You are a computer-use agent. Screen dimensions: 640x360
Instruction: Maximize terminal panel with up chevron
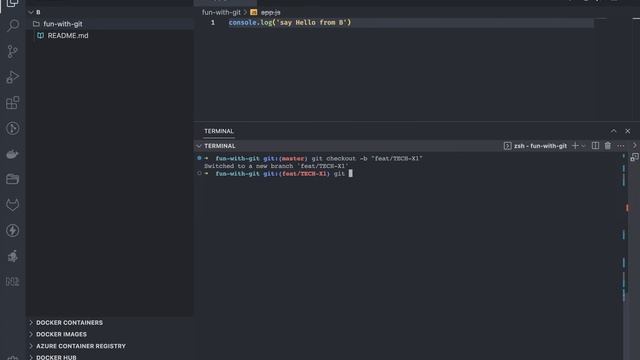click(613, 131)
